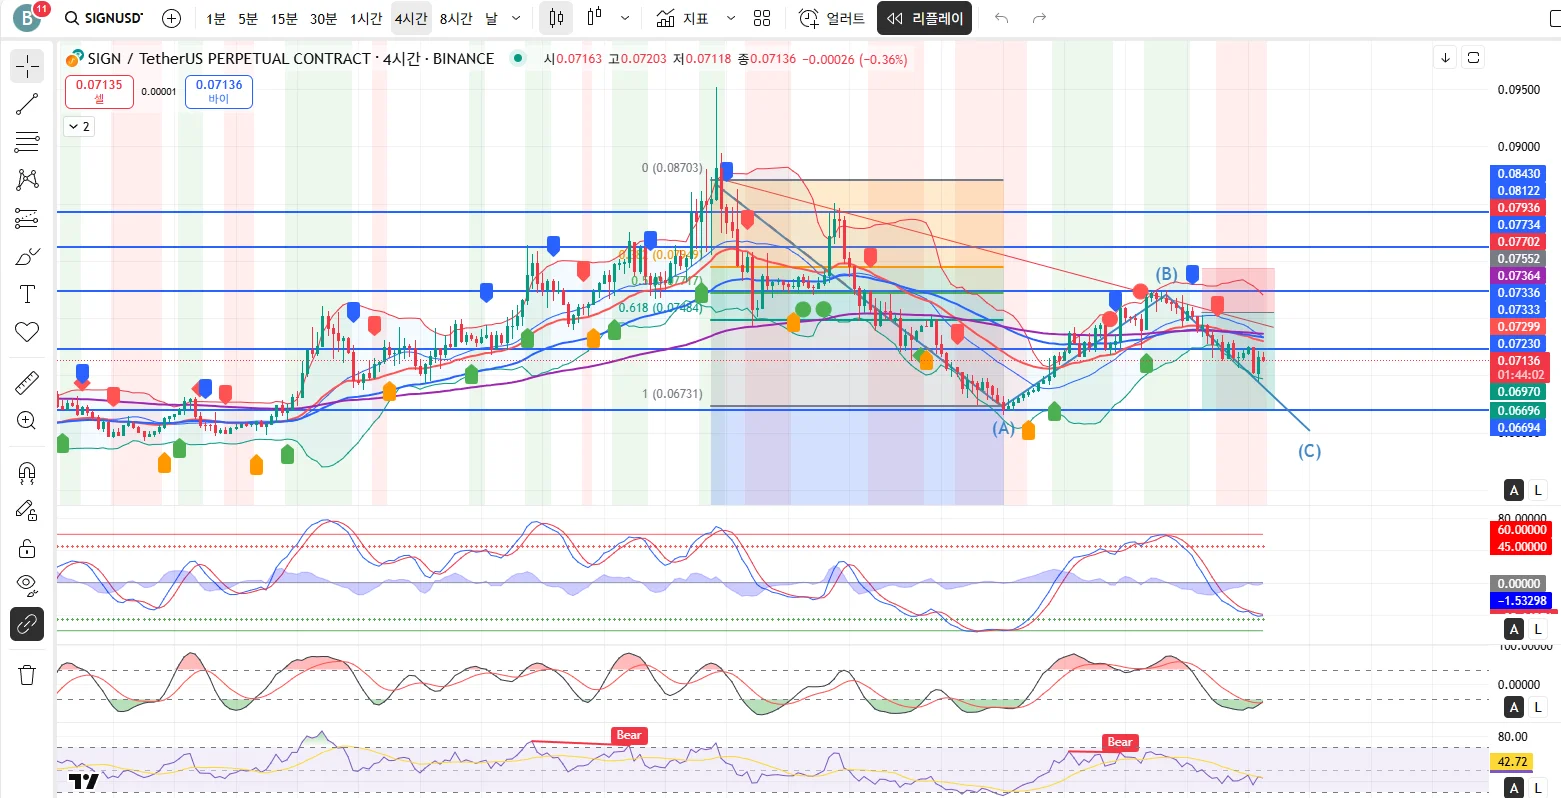Viewport: 1561px width, 798px height.
Task: Remove drawings with the trash icon
Action: 27,675
